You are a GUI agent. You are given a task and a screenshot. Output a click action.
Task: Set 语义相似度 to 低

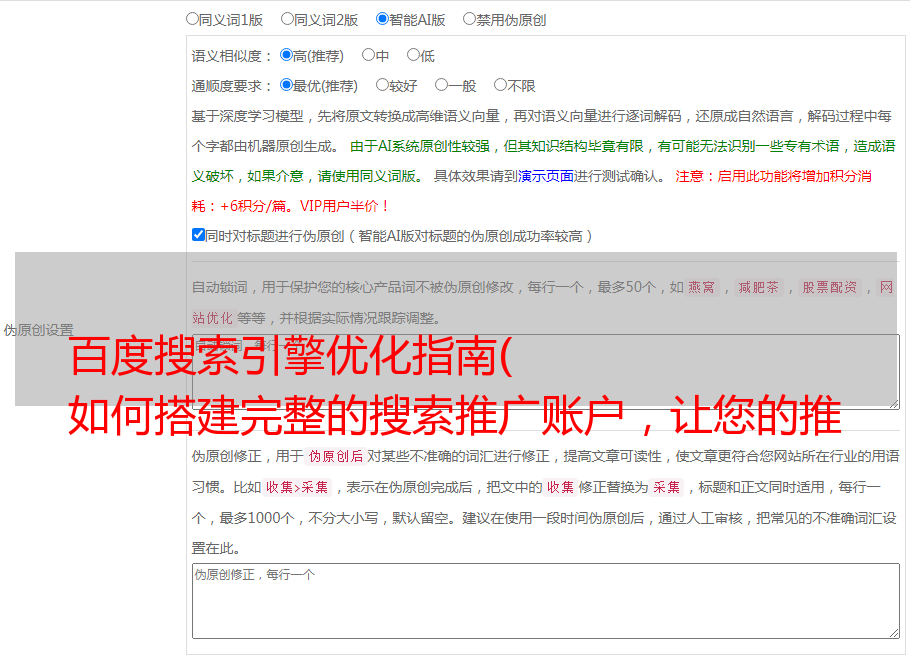[x=413, y=55]
